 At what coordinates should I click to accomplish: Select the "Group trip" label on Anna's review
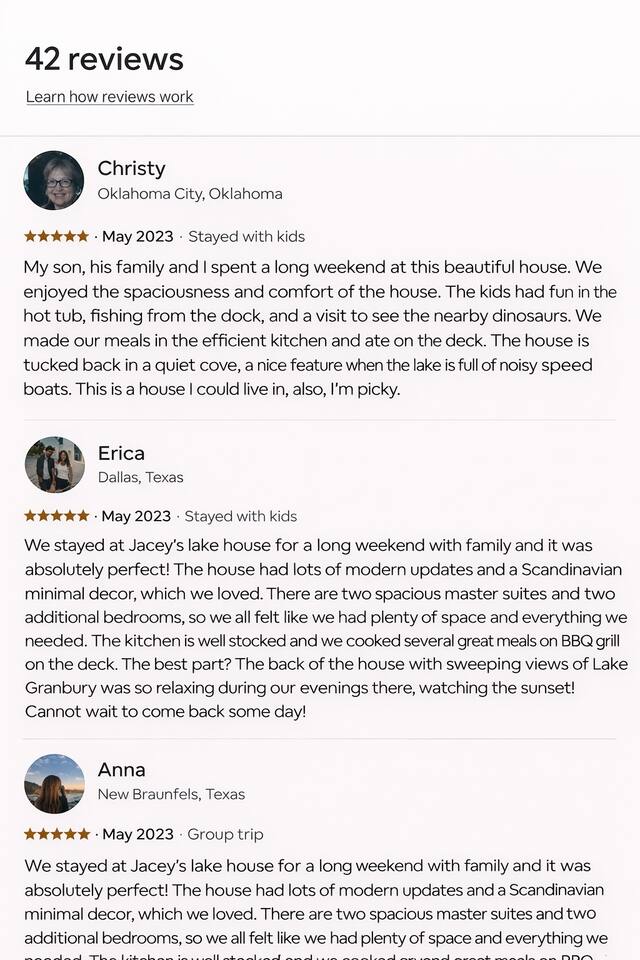225,834
